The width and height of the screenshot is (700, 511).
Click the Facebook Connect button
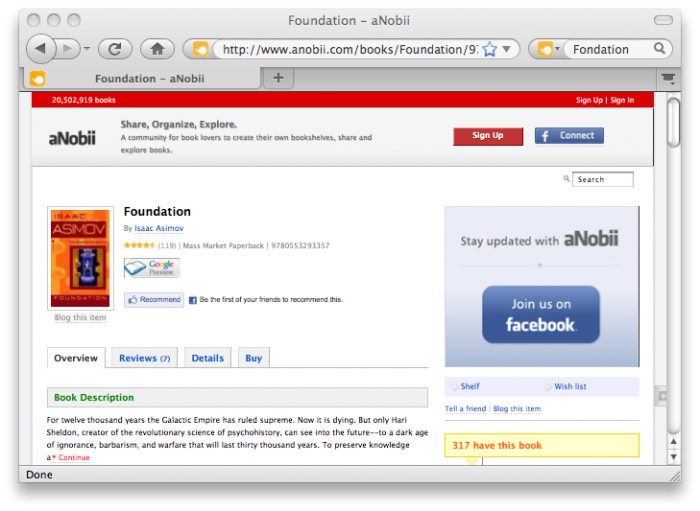tap(569, 136)
